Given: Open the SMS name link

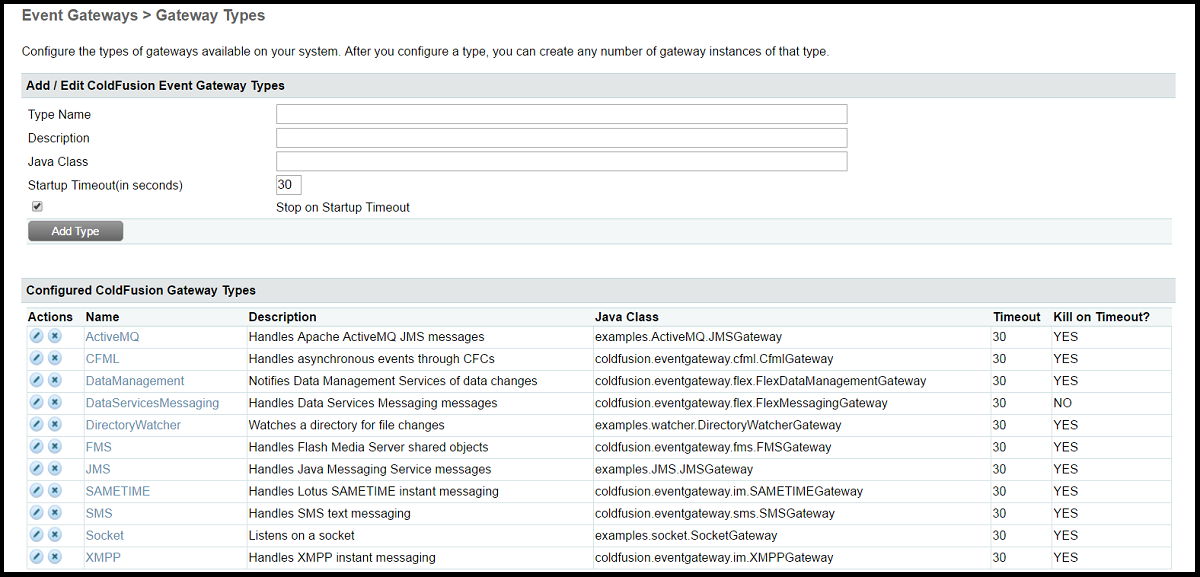Looking at the screenshot, I should tap(99, 513).
